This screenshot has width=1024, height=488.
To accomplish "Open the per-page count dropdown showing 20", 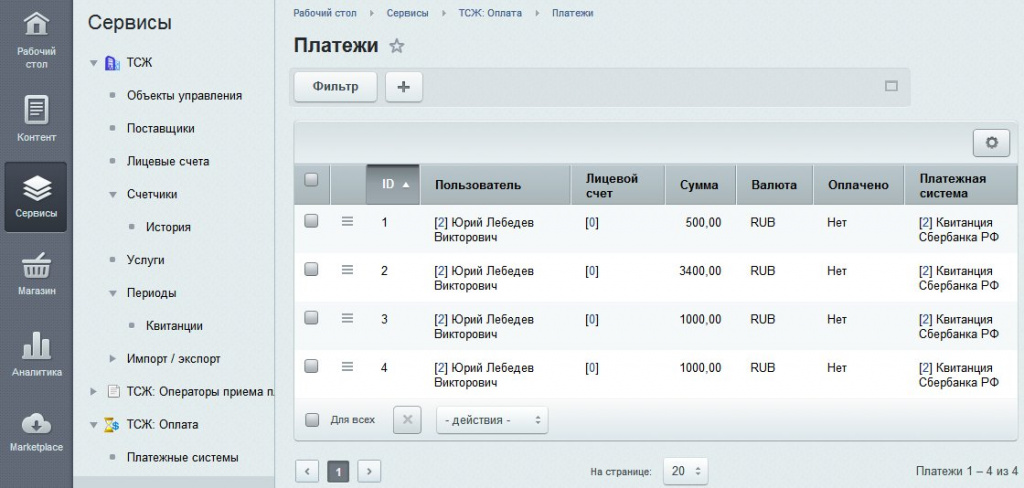I will (x=685, y=470).
